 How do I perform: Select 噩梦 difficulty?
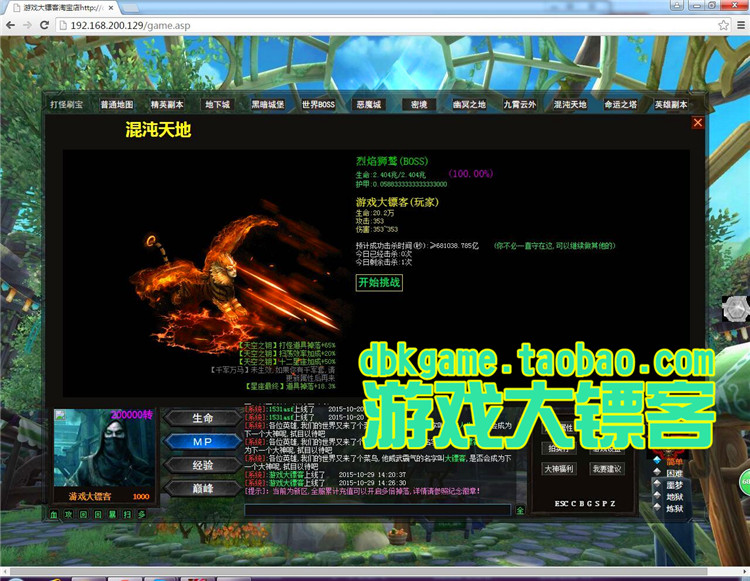click(x=674, y=485)
